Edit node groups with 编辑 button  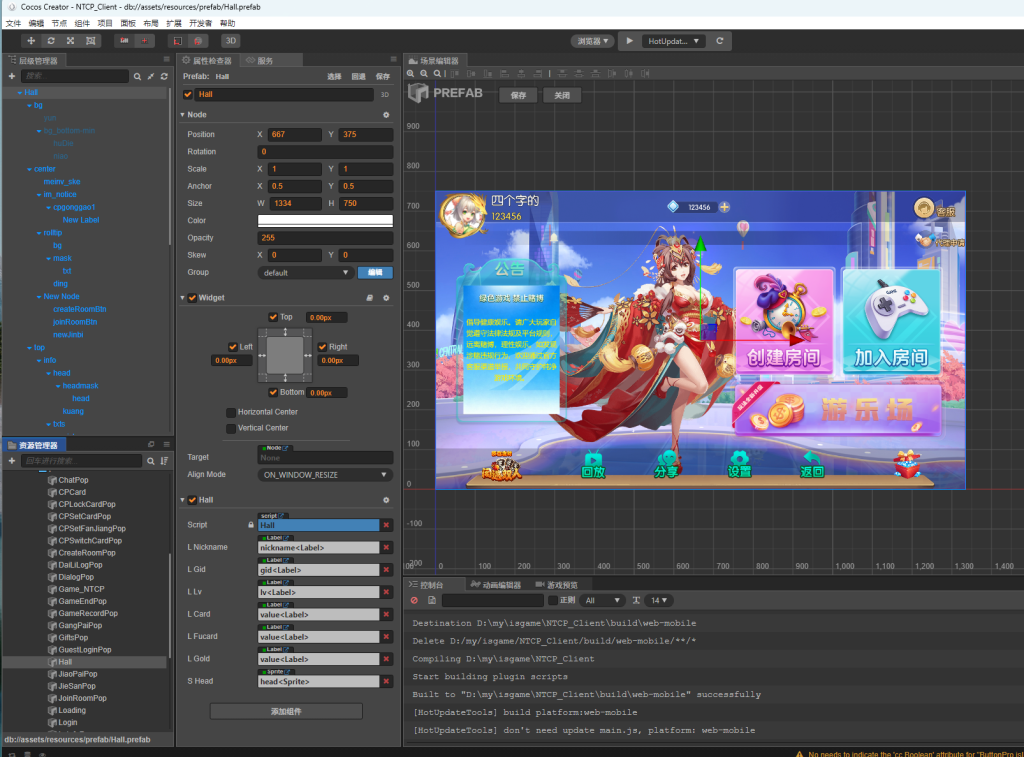pyautogui.click(x=376, y=273)
